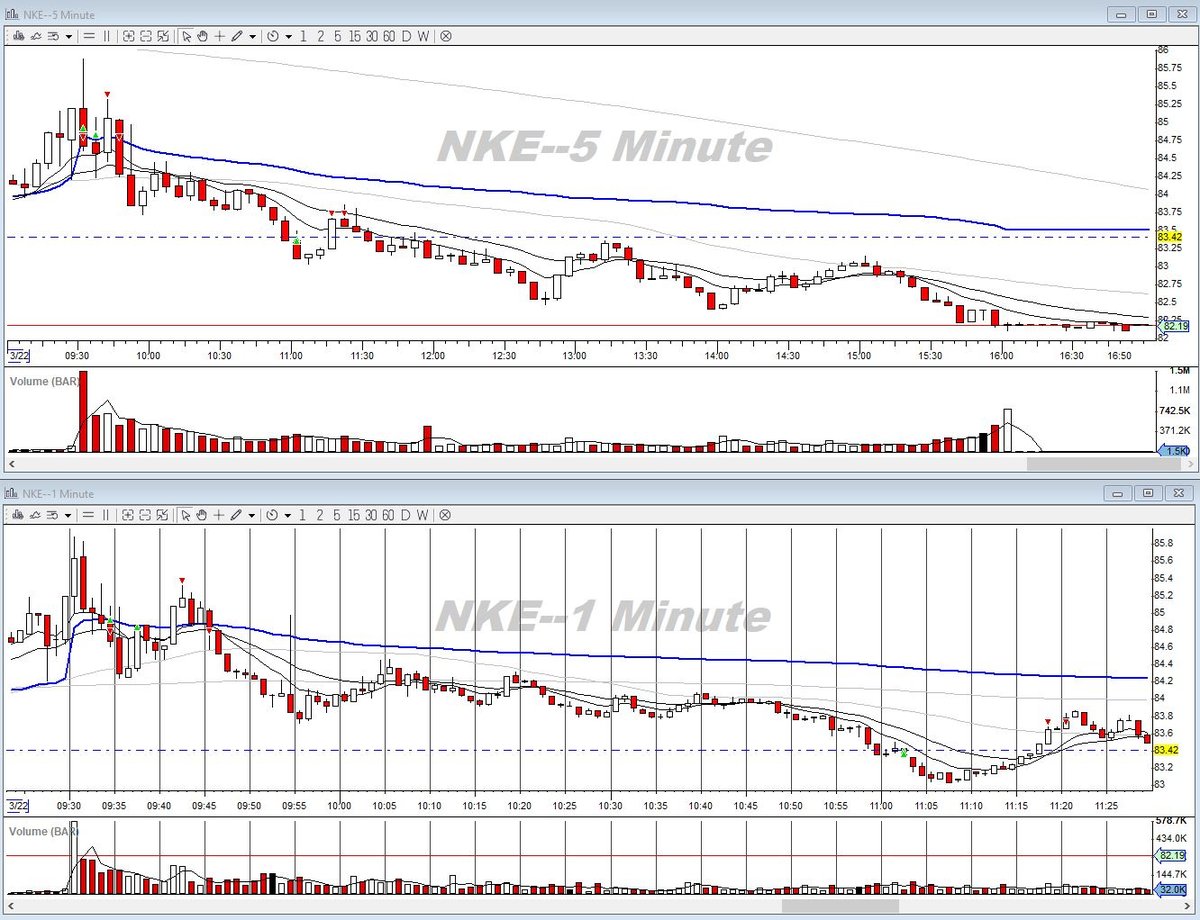
Task: Open the interval dropdown arrow in the 1 Minute toolbar
Action: (x=288, y=514)
